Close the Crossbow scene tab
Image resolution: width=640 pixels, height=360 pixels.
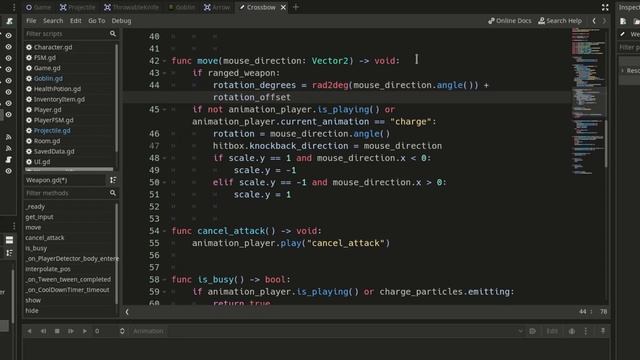coord(283,7)
